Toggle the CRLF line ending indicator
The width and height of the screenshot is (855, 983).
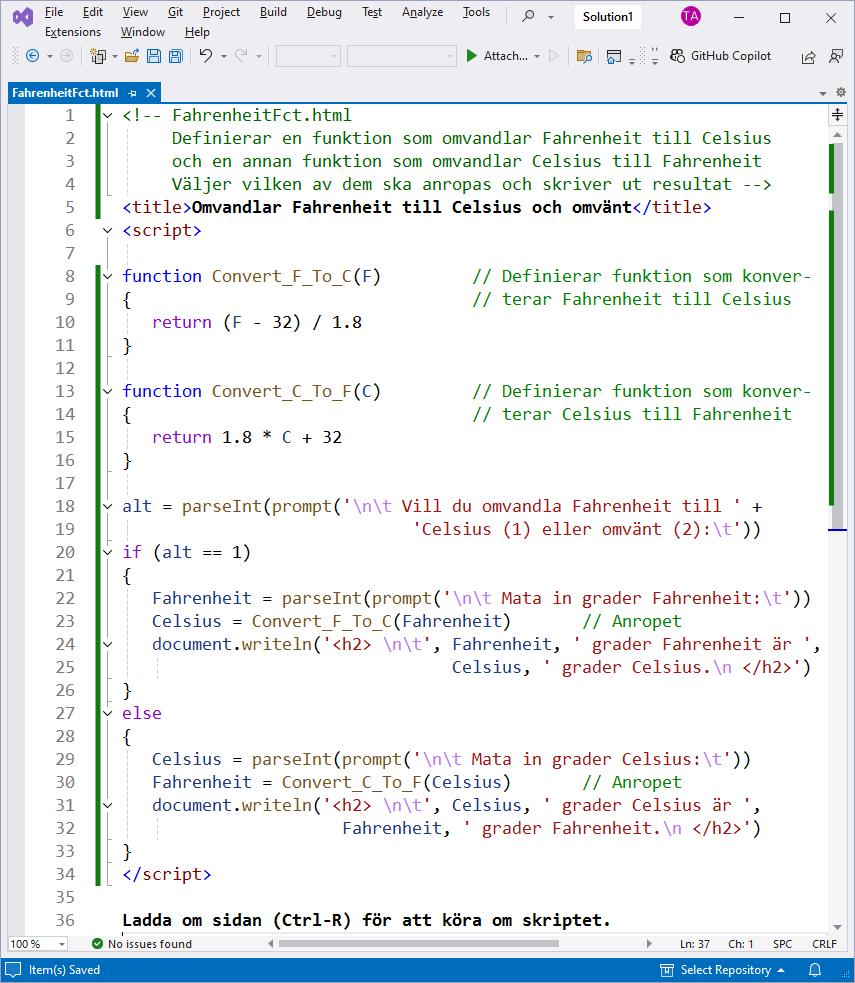[824, 944]
